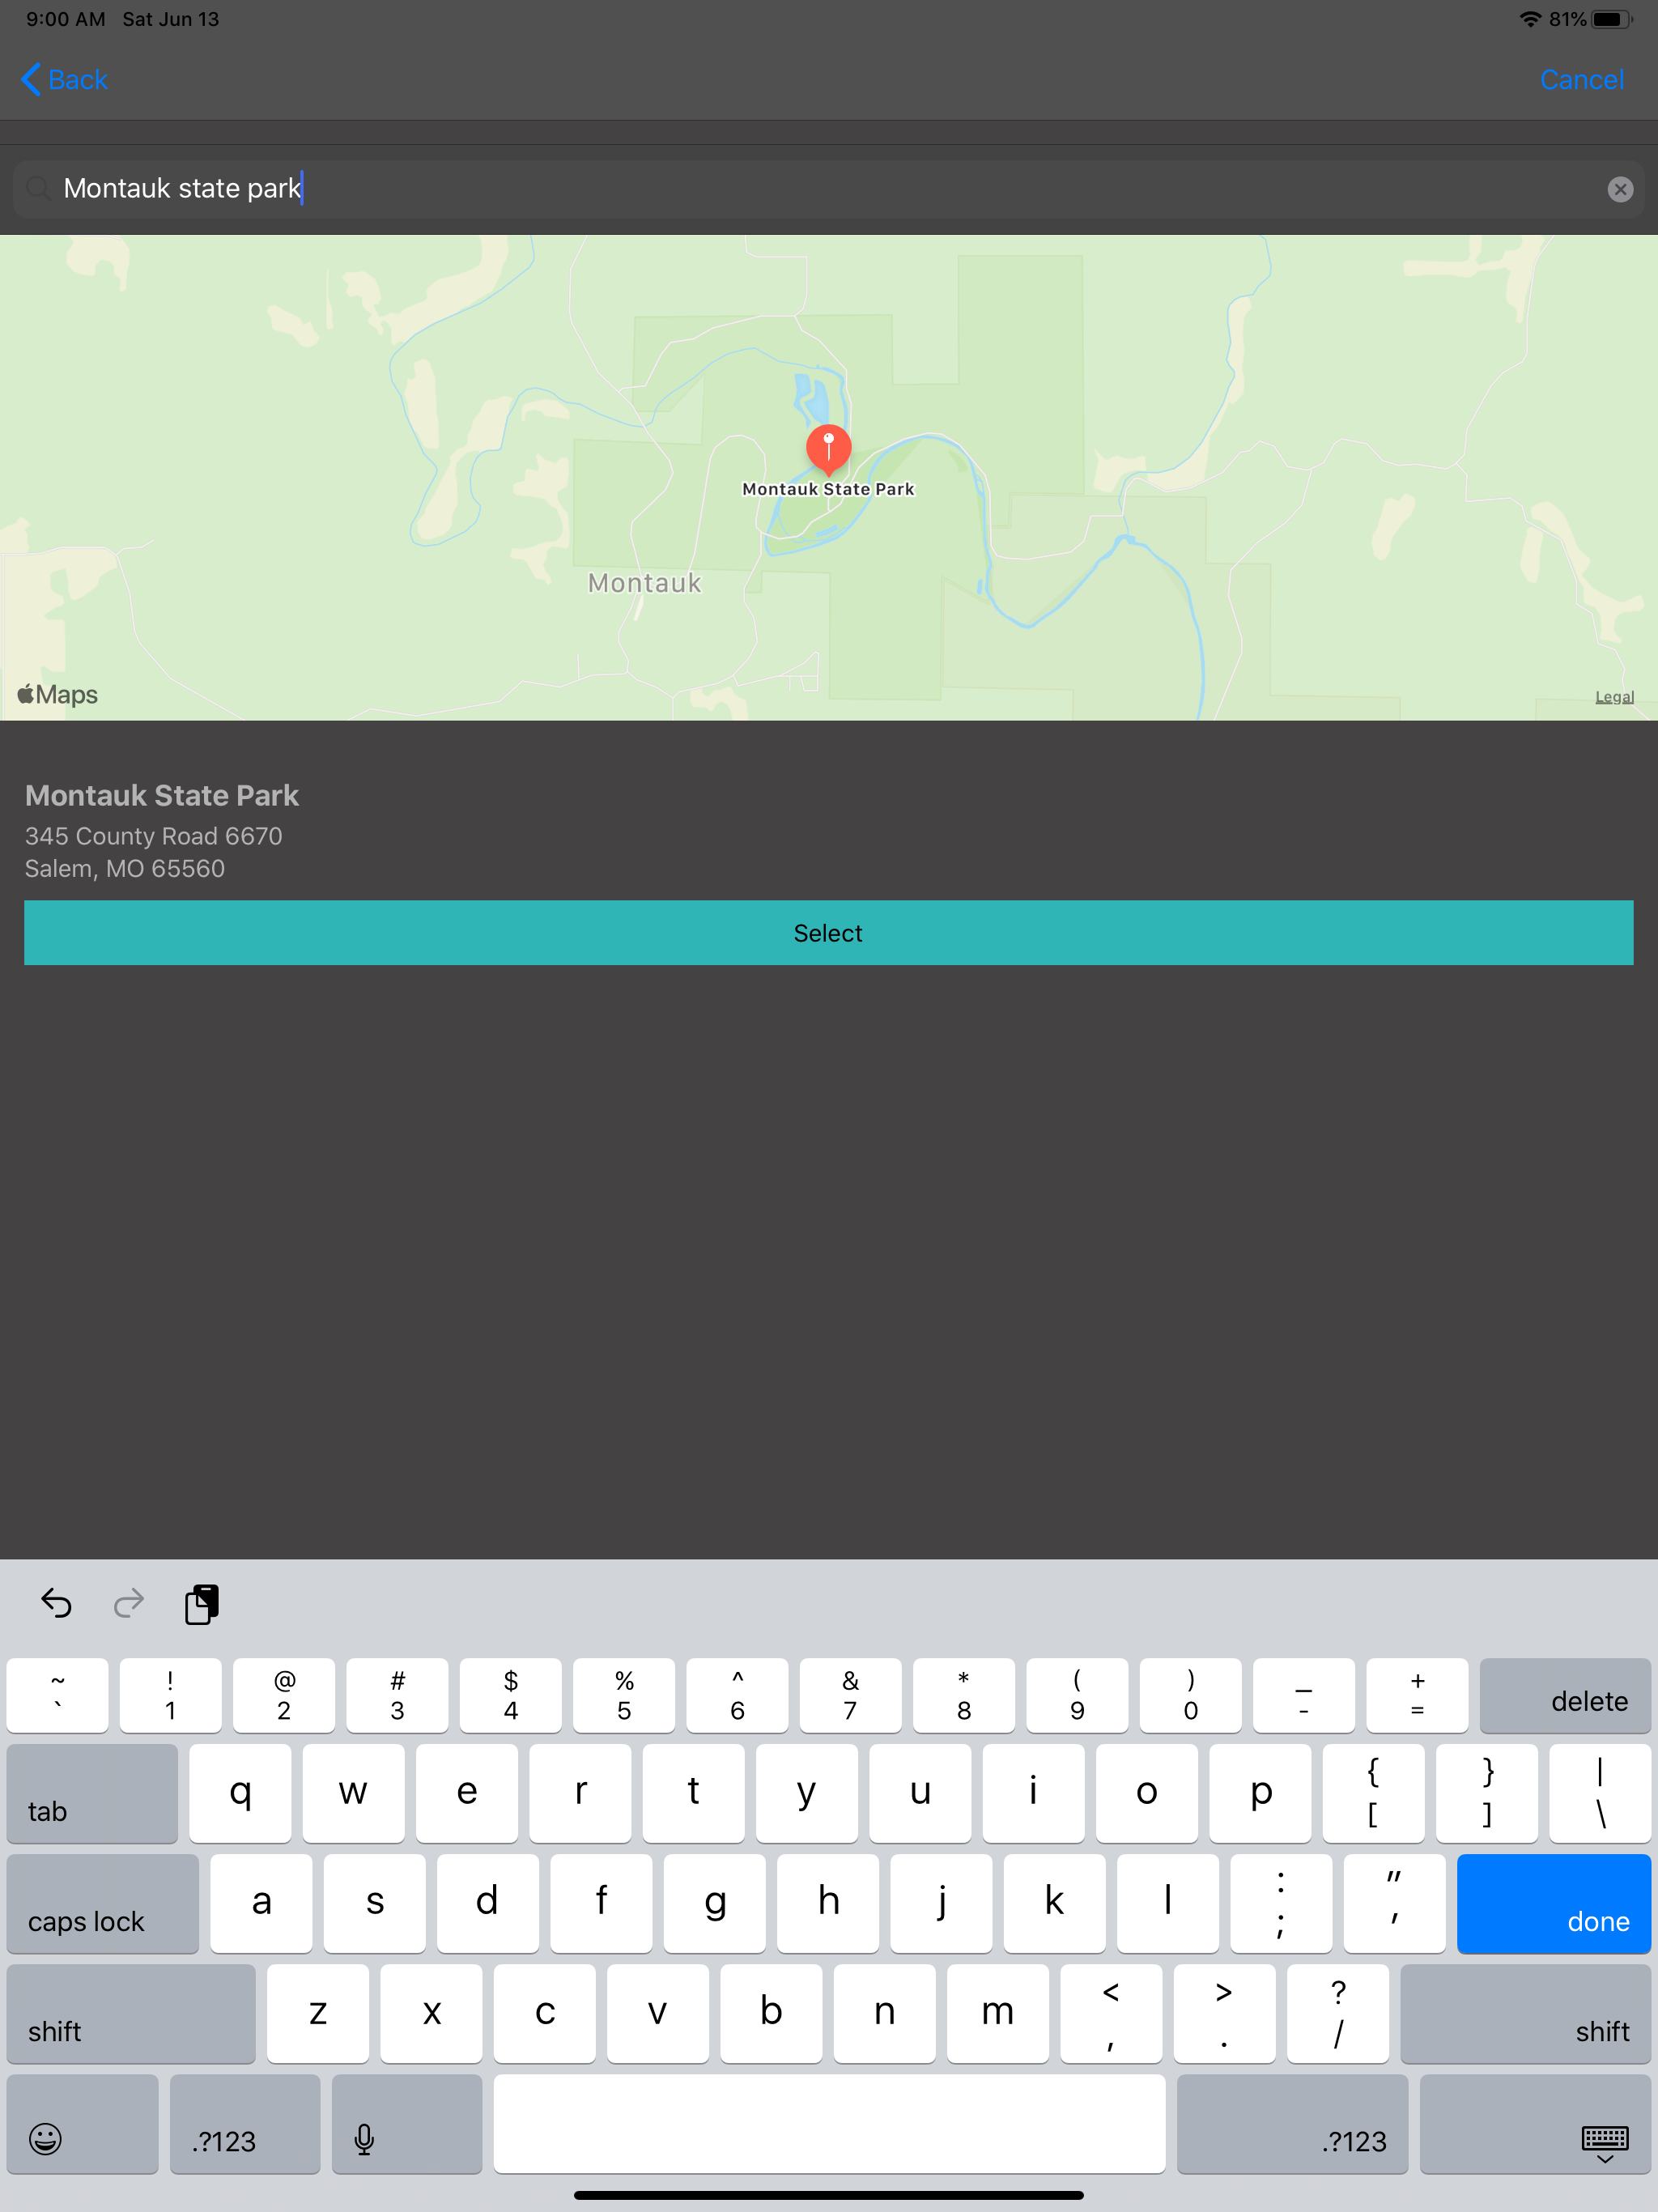Tap the keyboard undo arrow icon
Image resolution: width=1658 pixels, height=2212 pixels.
point(56,1604)
